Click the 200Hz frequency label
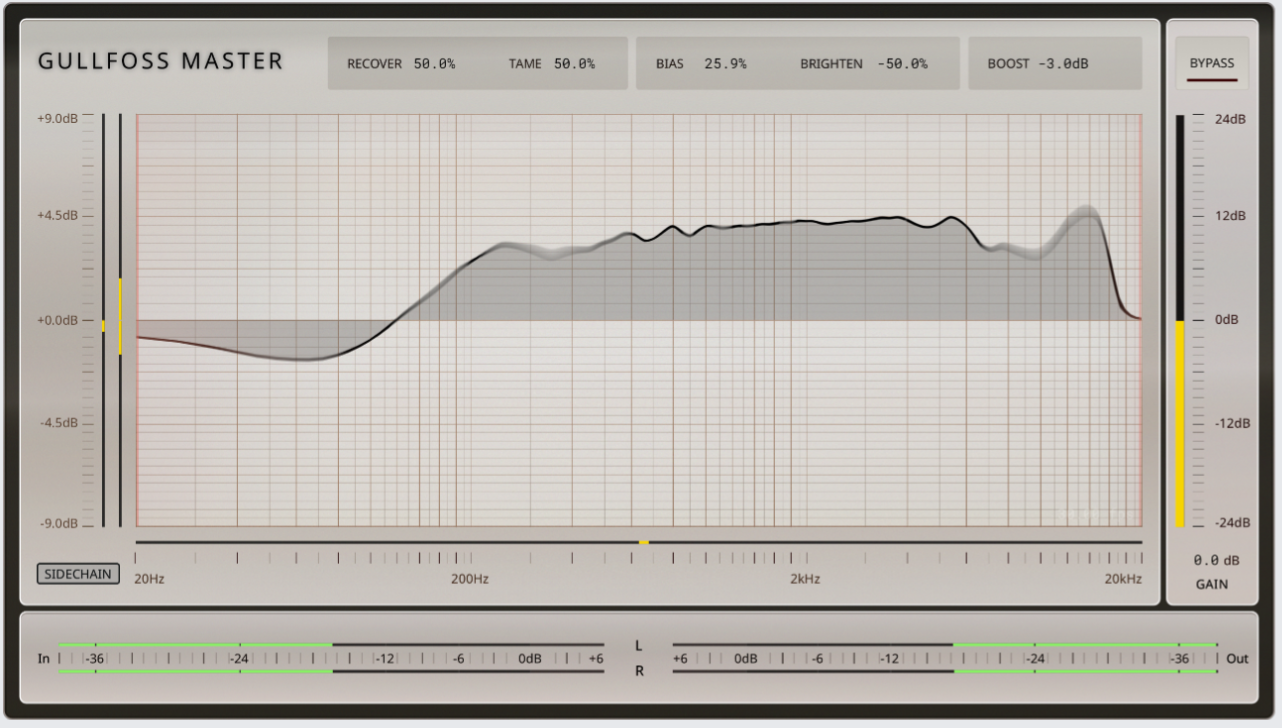 (470, 579)
